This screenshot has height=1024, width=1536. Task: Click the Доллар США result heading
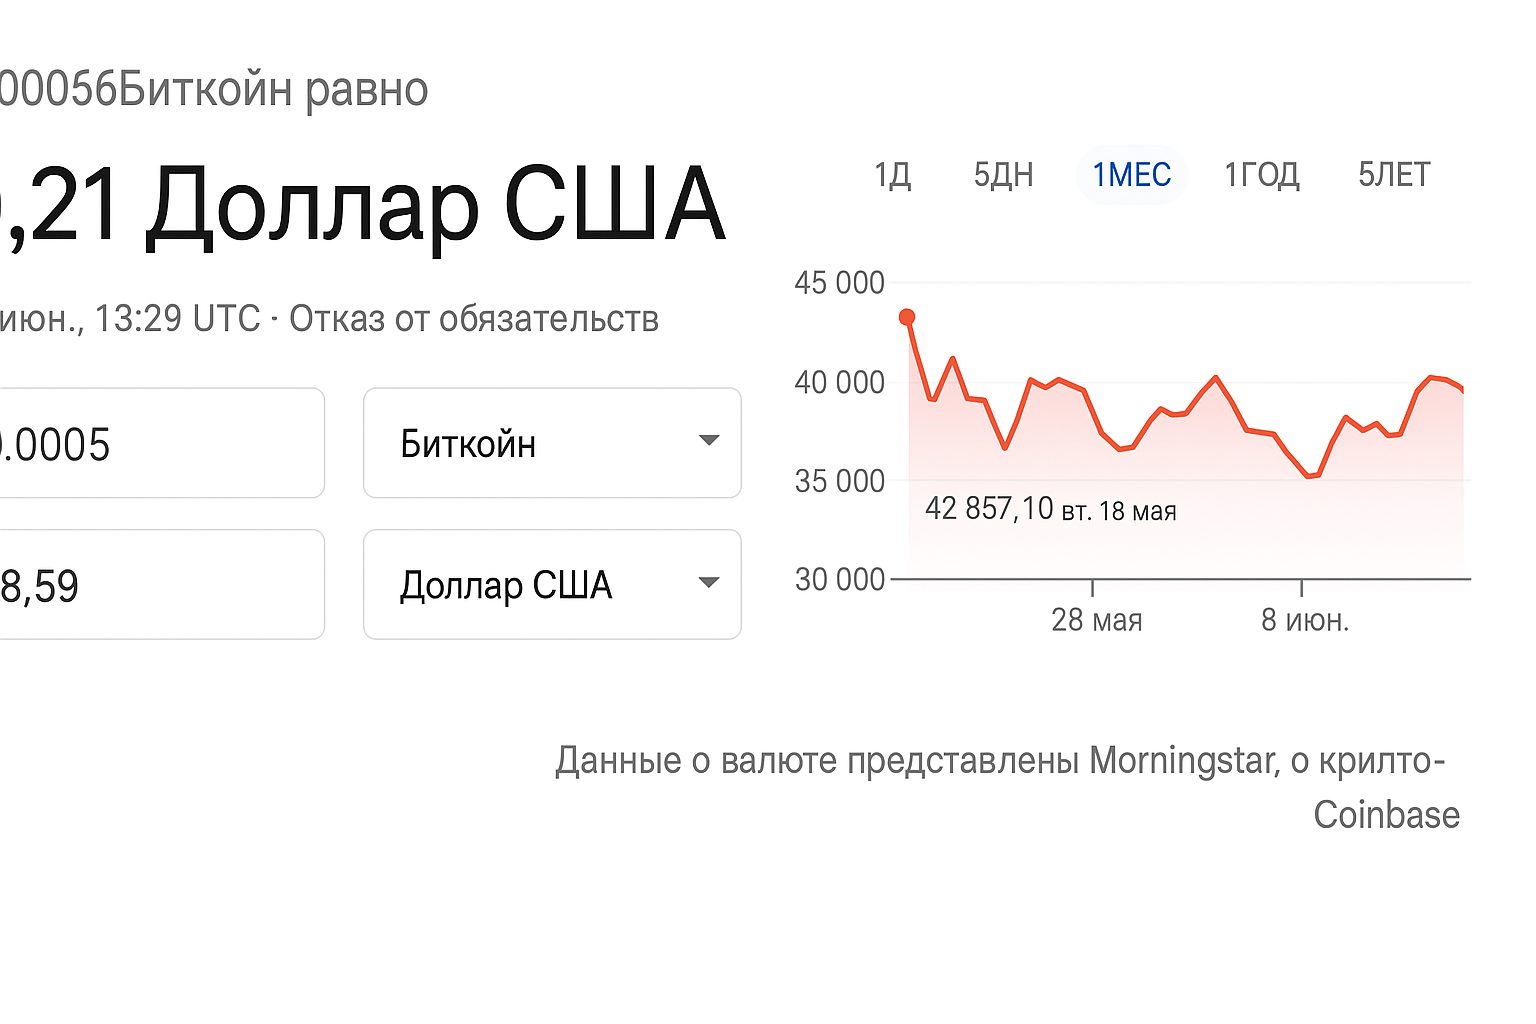(435, 206)
